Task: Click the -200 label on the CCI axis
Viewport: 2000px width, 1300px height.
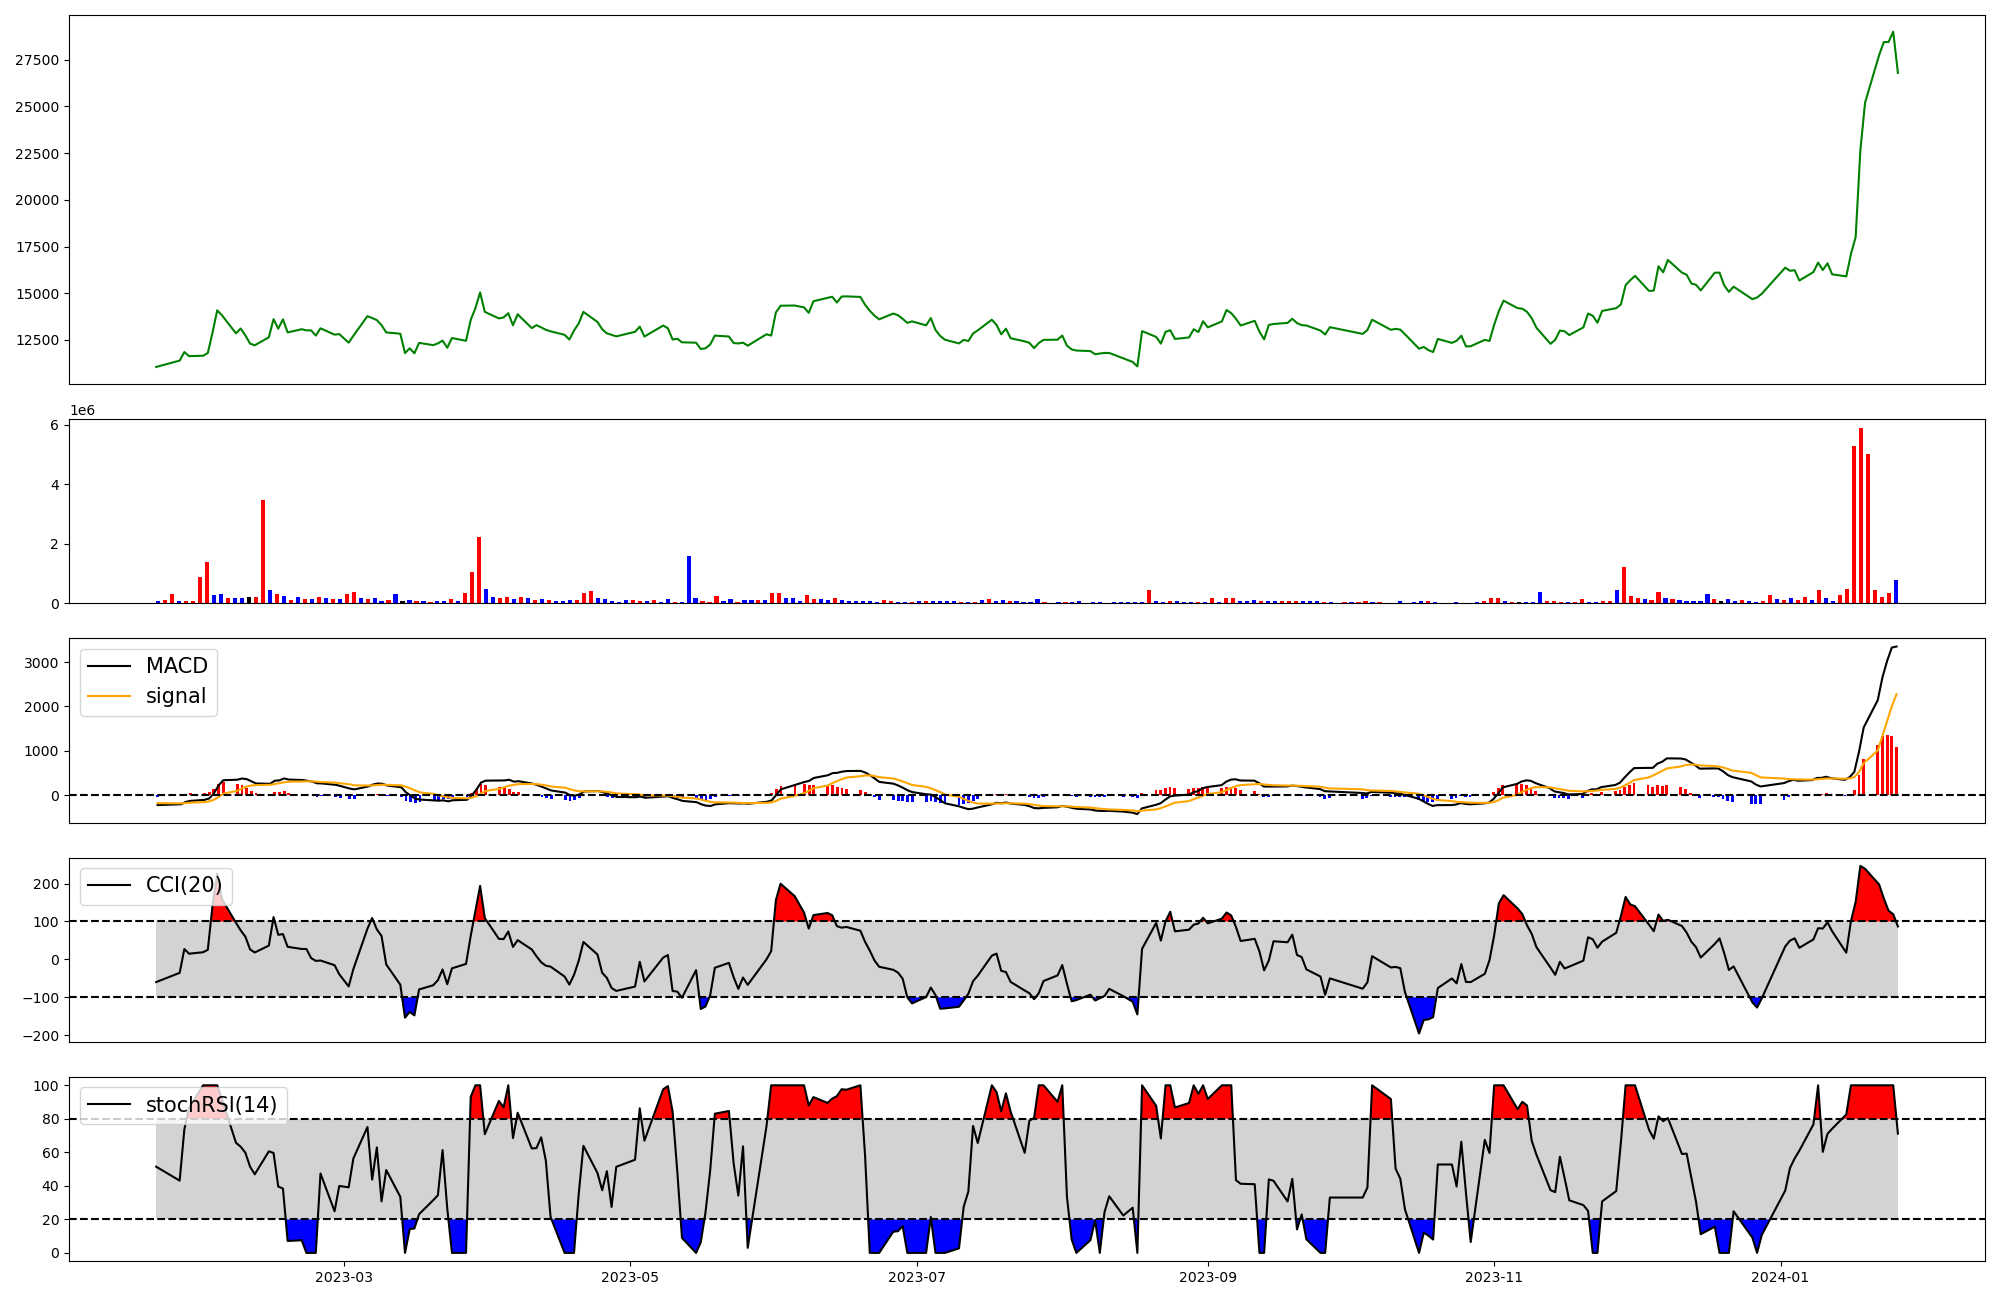Action: 41,1036
